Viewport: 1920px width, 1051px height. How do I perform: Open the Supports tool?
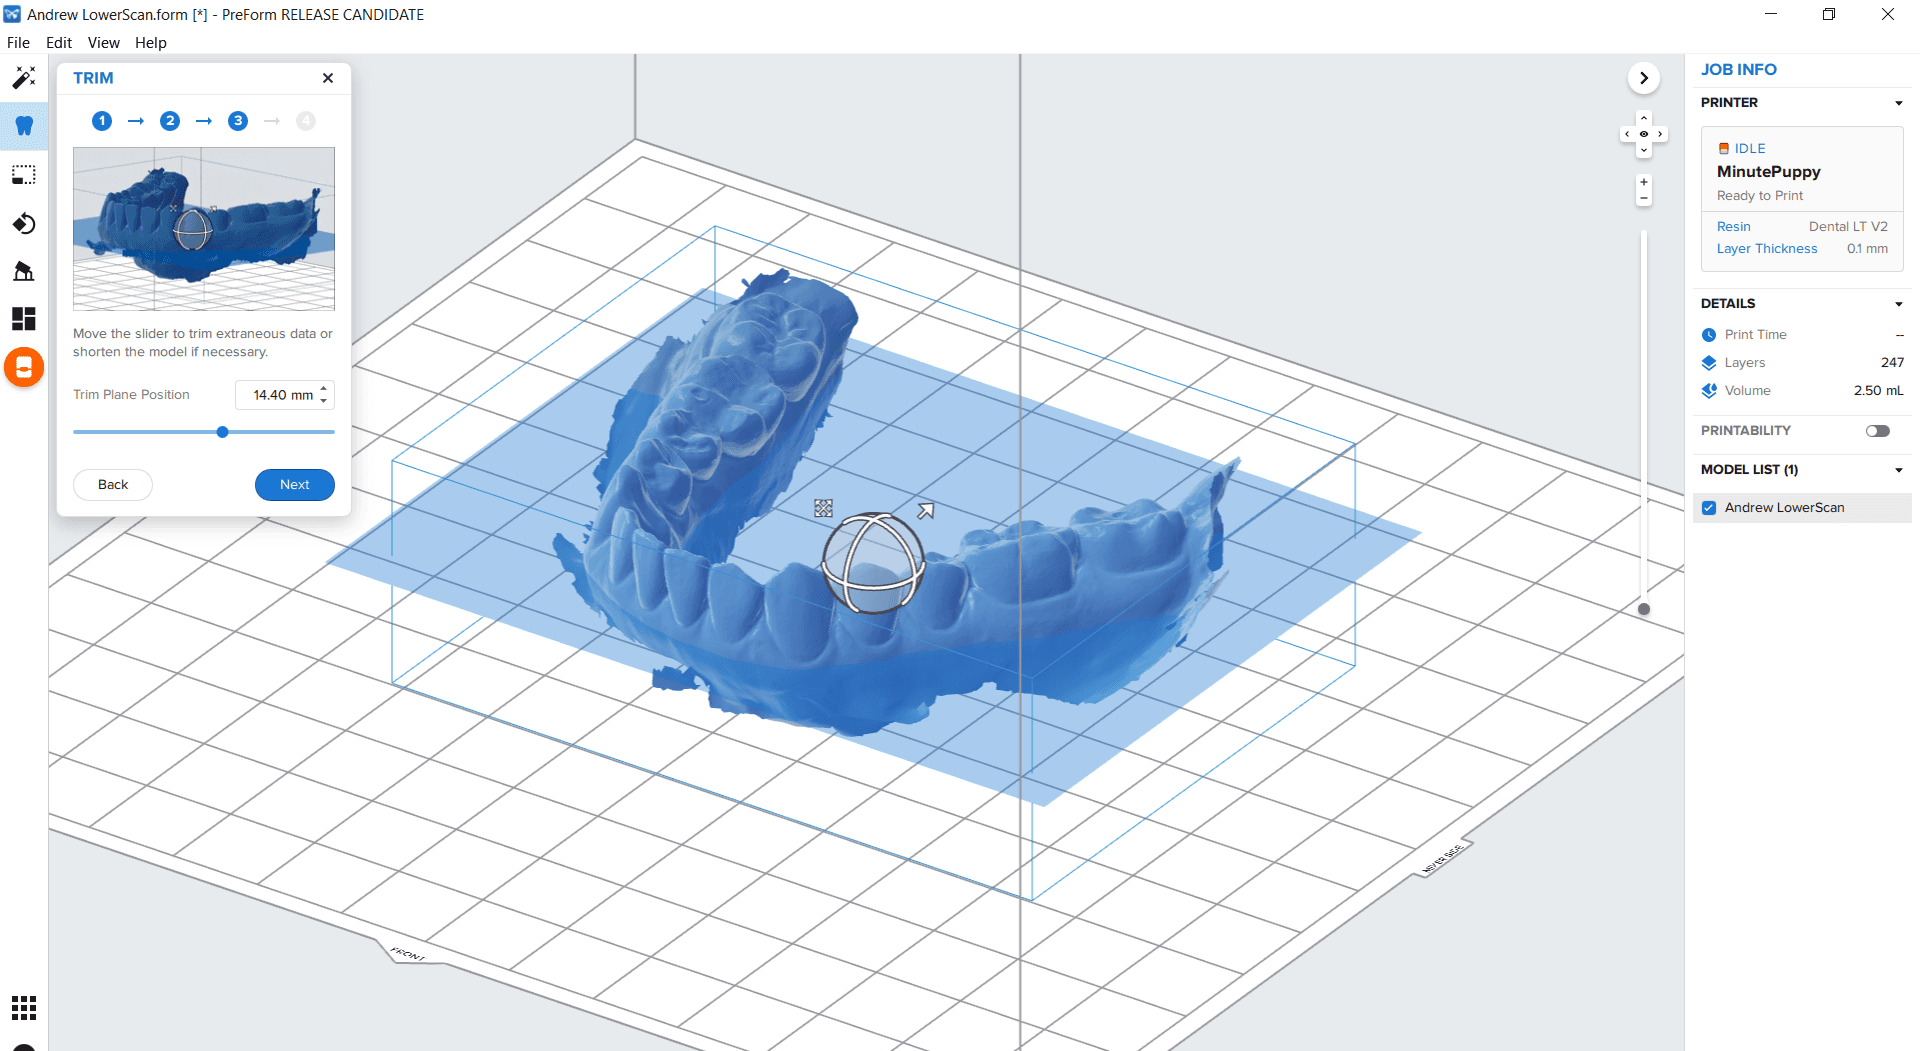click(x=23, y=271)
